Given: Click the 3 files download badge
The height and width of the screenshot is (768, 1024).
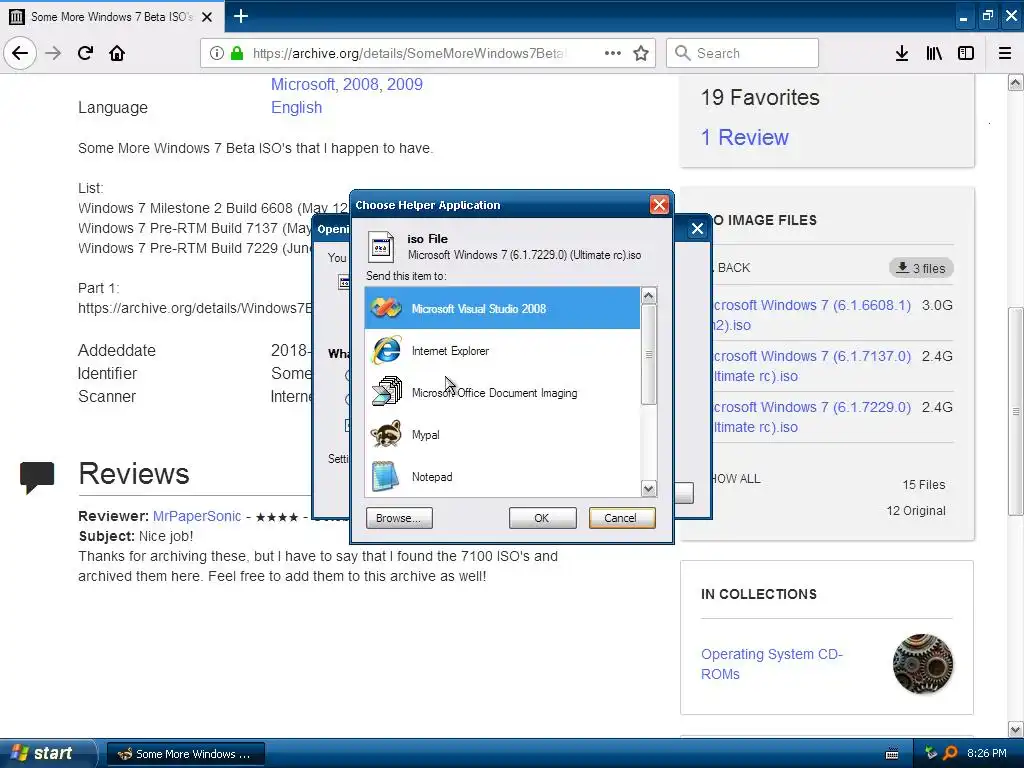Looking at the screenshot, I should point(921,268).
